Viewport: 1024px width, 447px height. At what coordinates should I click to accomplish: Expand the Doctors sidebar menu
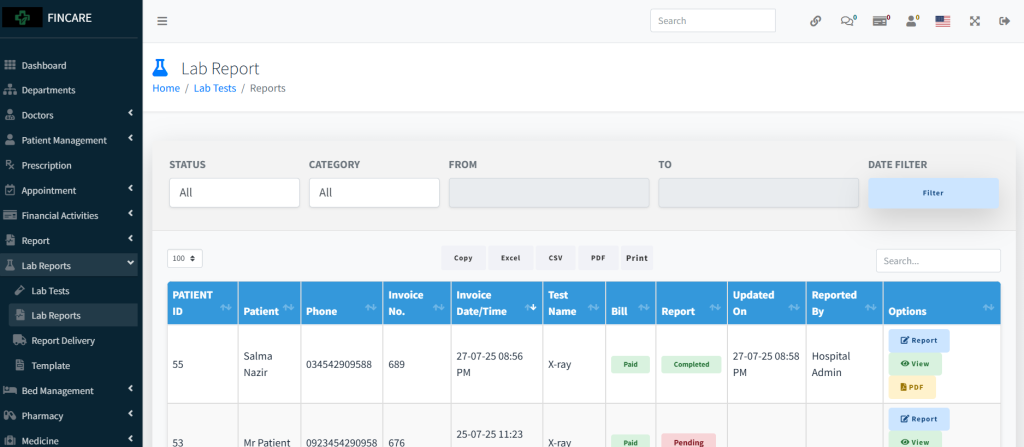coord(68,115)
